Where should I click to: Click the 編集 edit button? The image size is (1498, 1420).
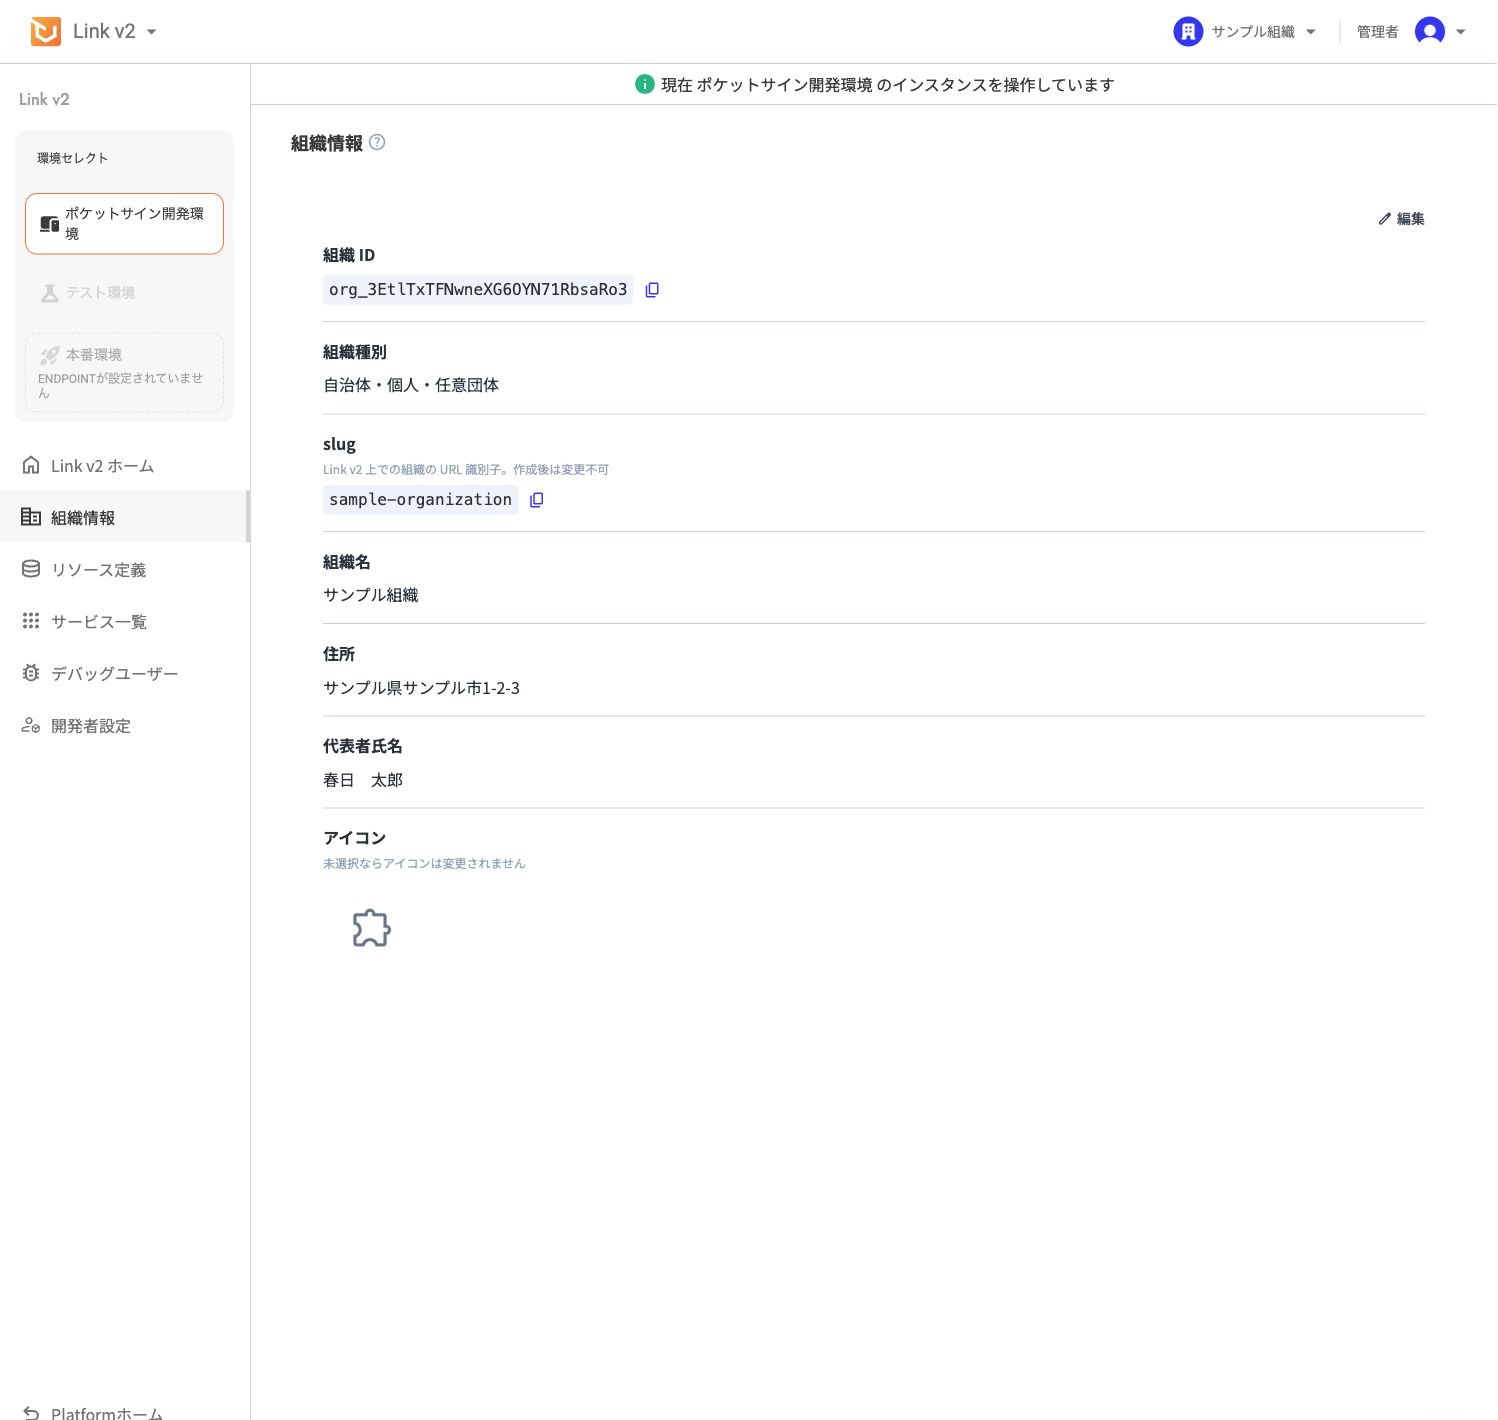point(1401,219)
